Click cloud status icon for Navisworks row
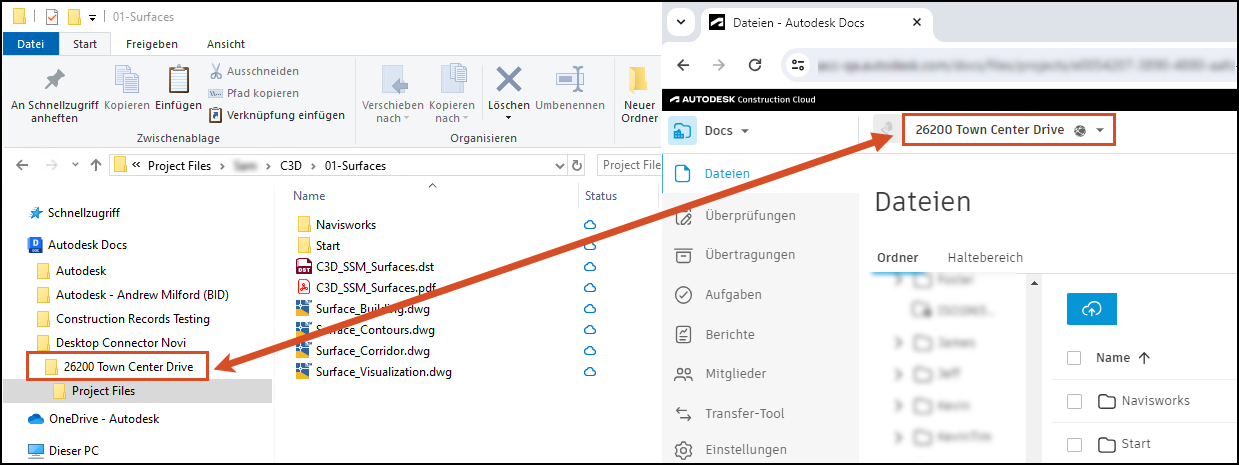The height and width of the screenshot is (465, 1239). point(590,224)
